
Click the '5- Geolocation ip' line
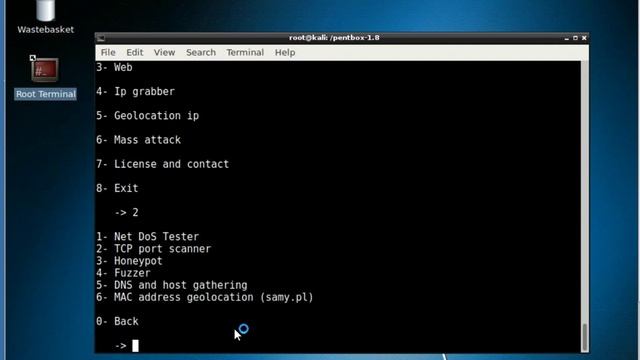point(148,116)
